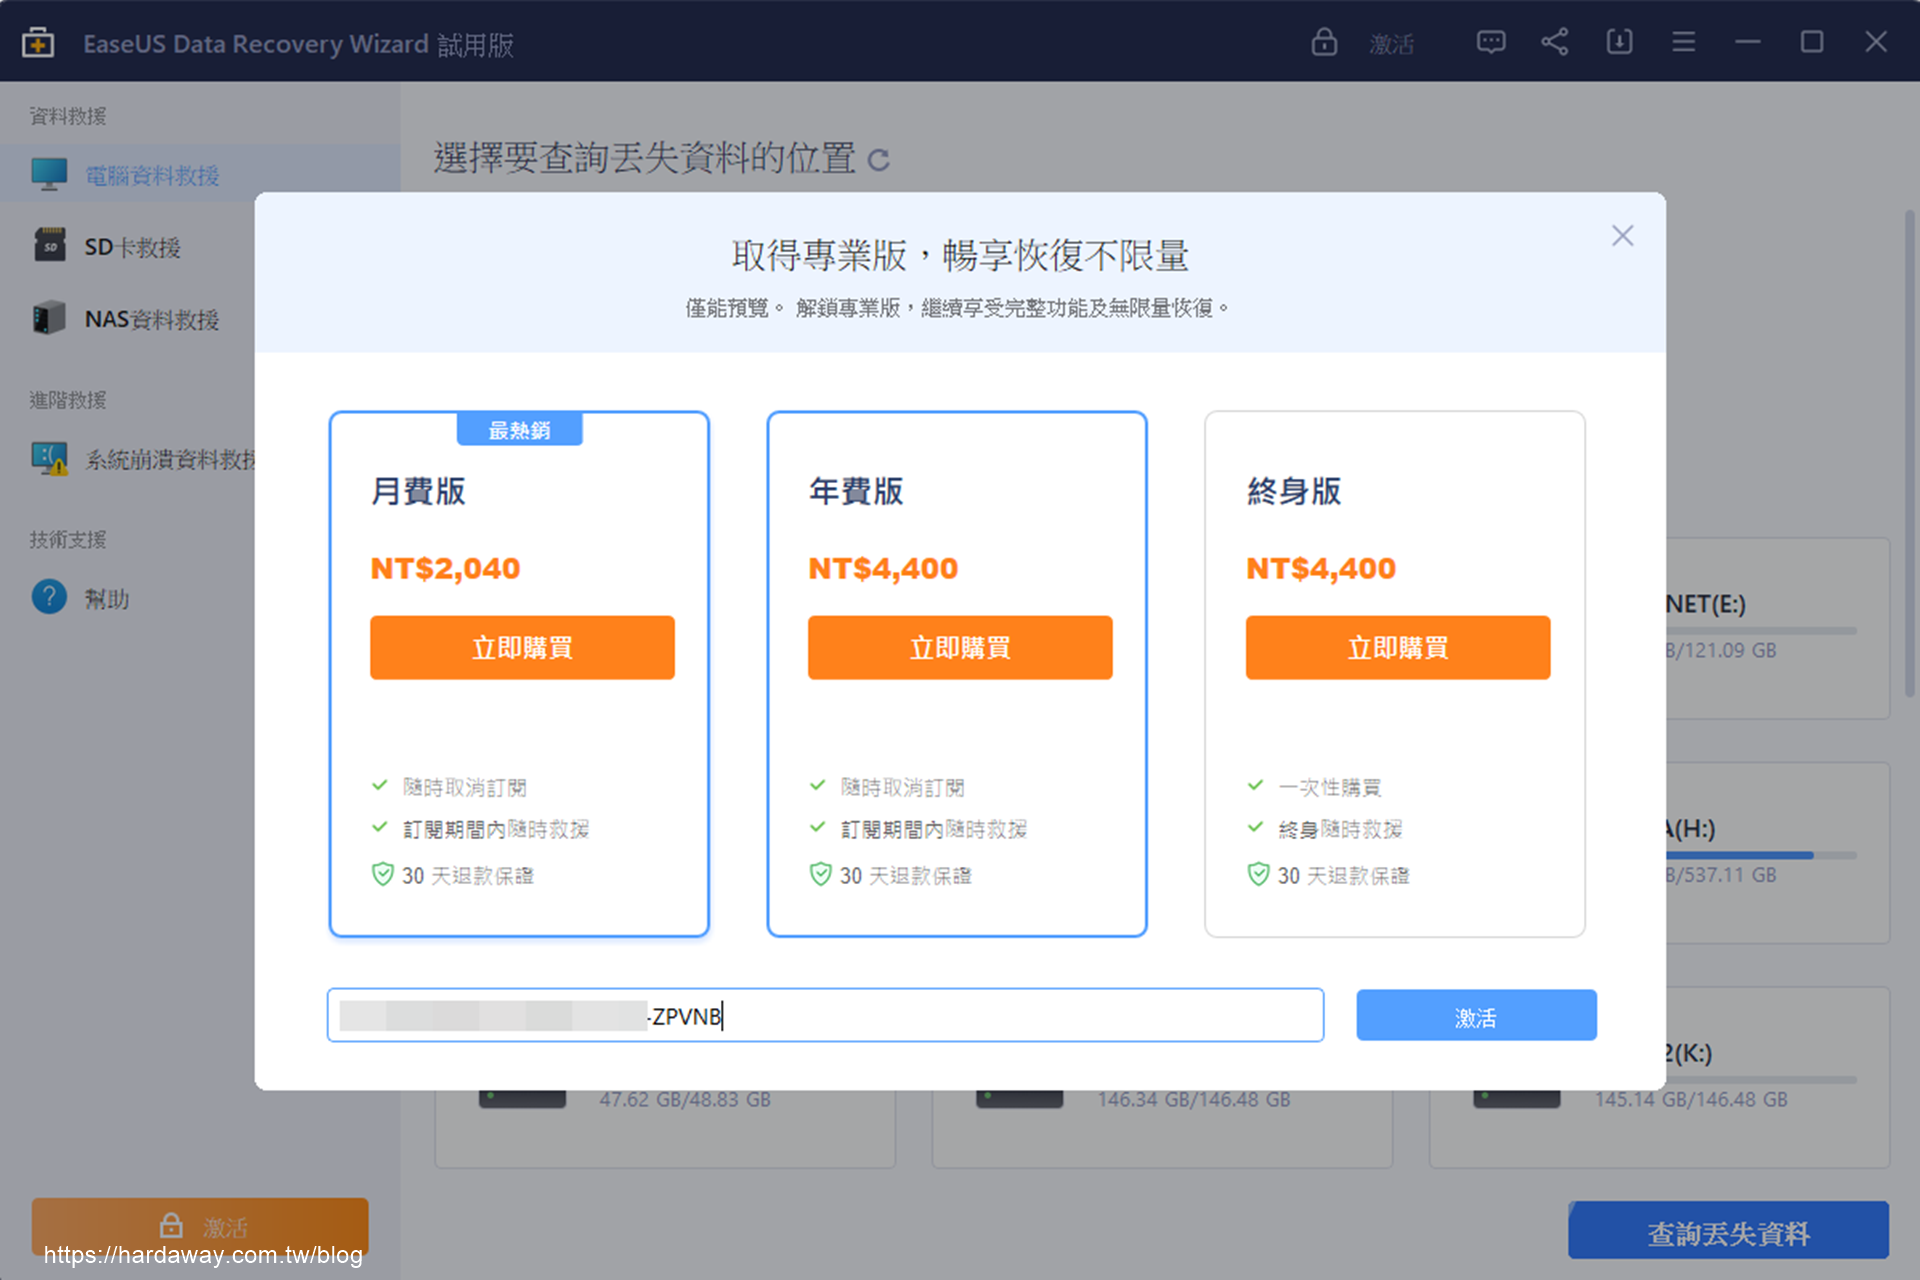Screen dimensions: 1920x1280
Task: Click NT$4,400 price under 年費版
Action: point(883,568)
